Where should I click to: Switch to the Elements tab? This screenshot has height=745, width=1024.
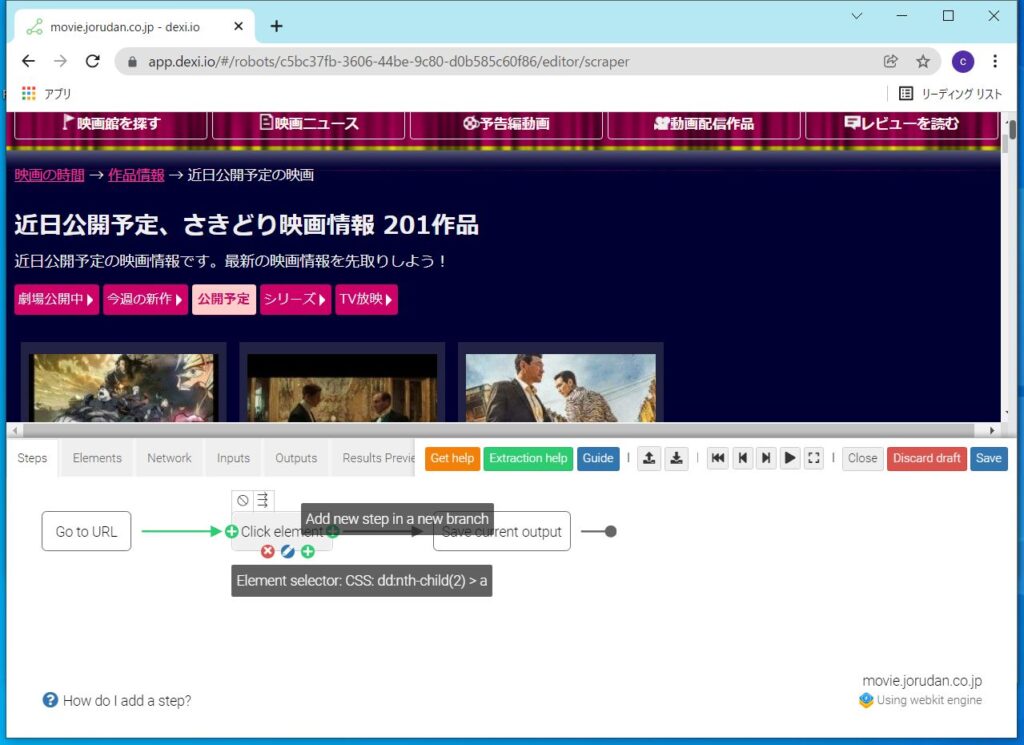click(x=97, y=458)
